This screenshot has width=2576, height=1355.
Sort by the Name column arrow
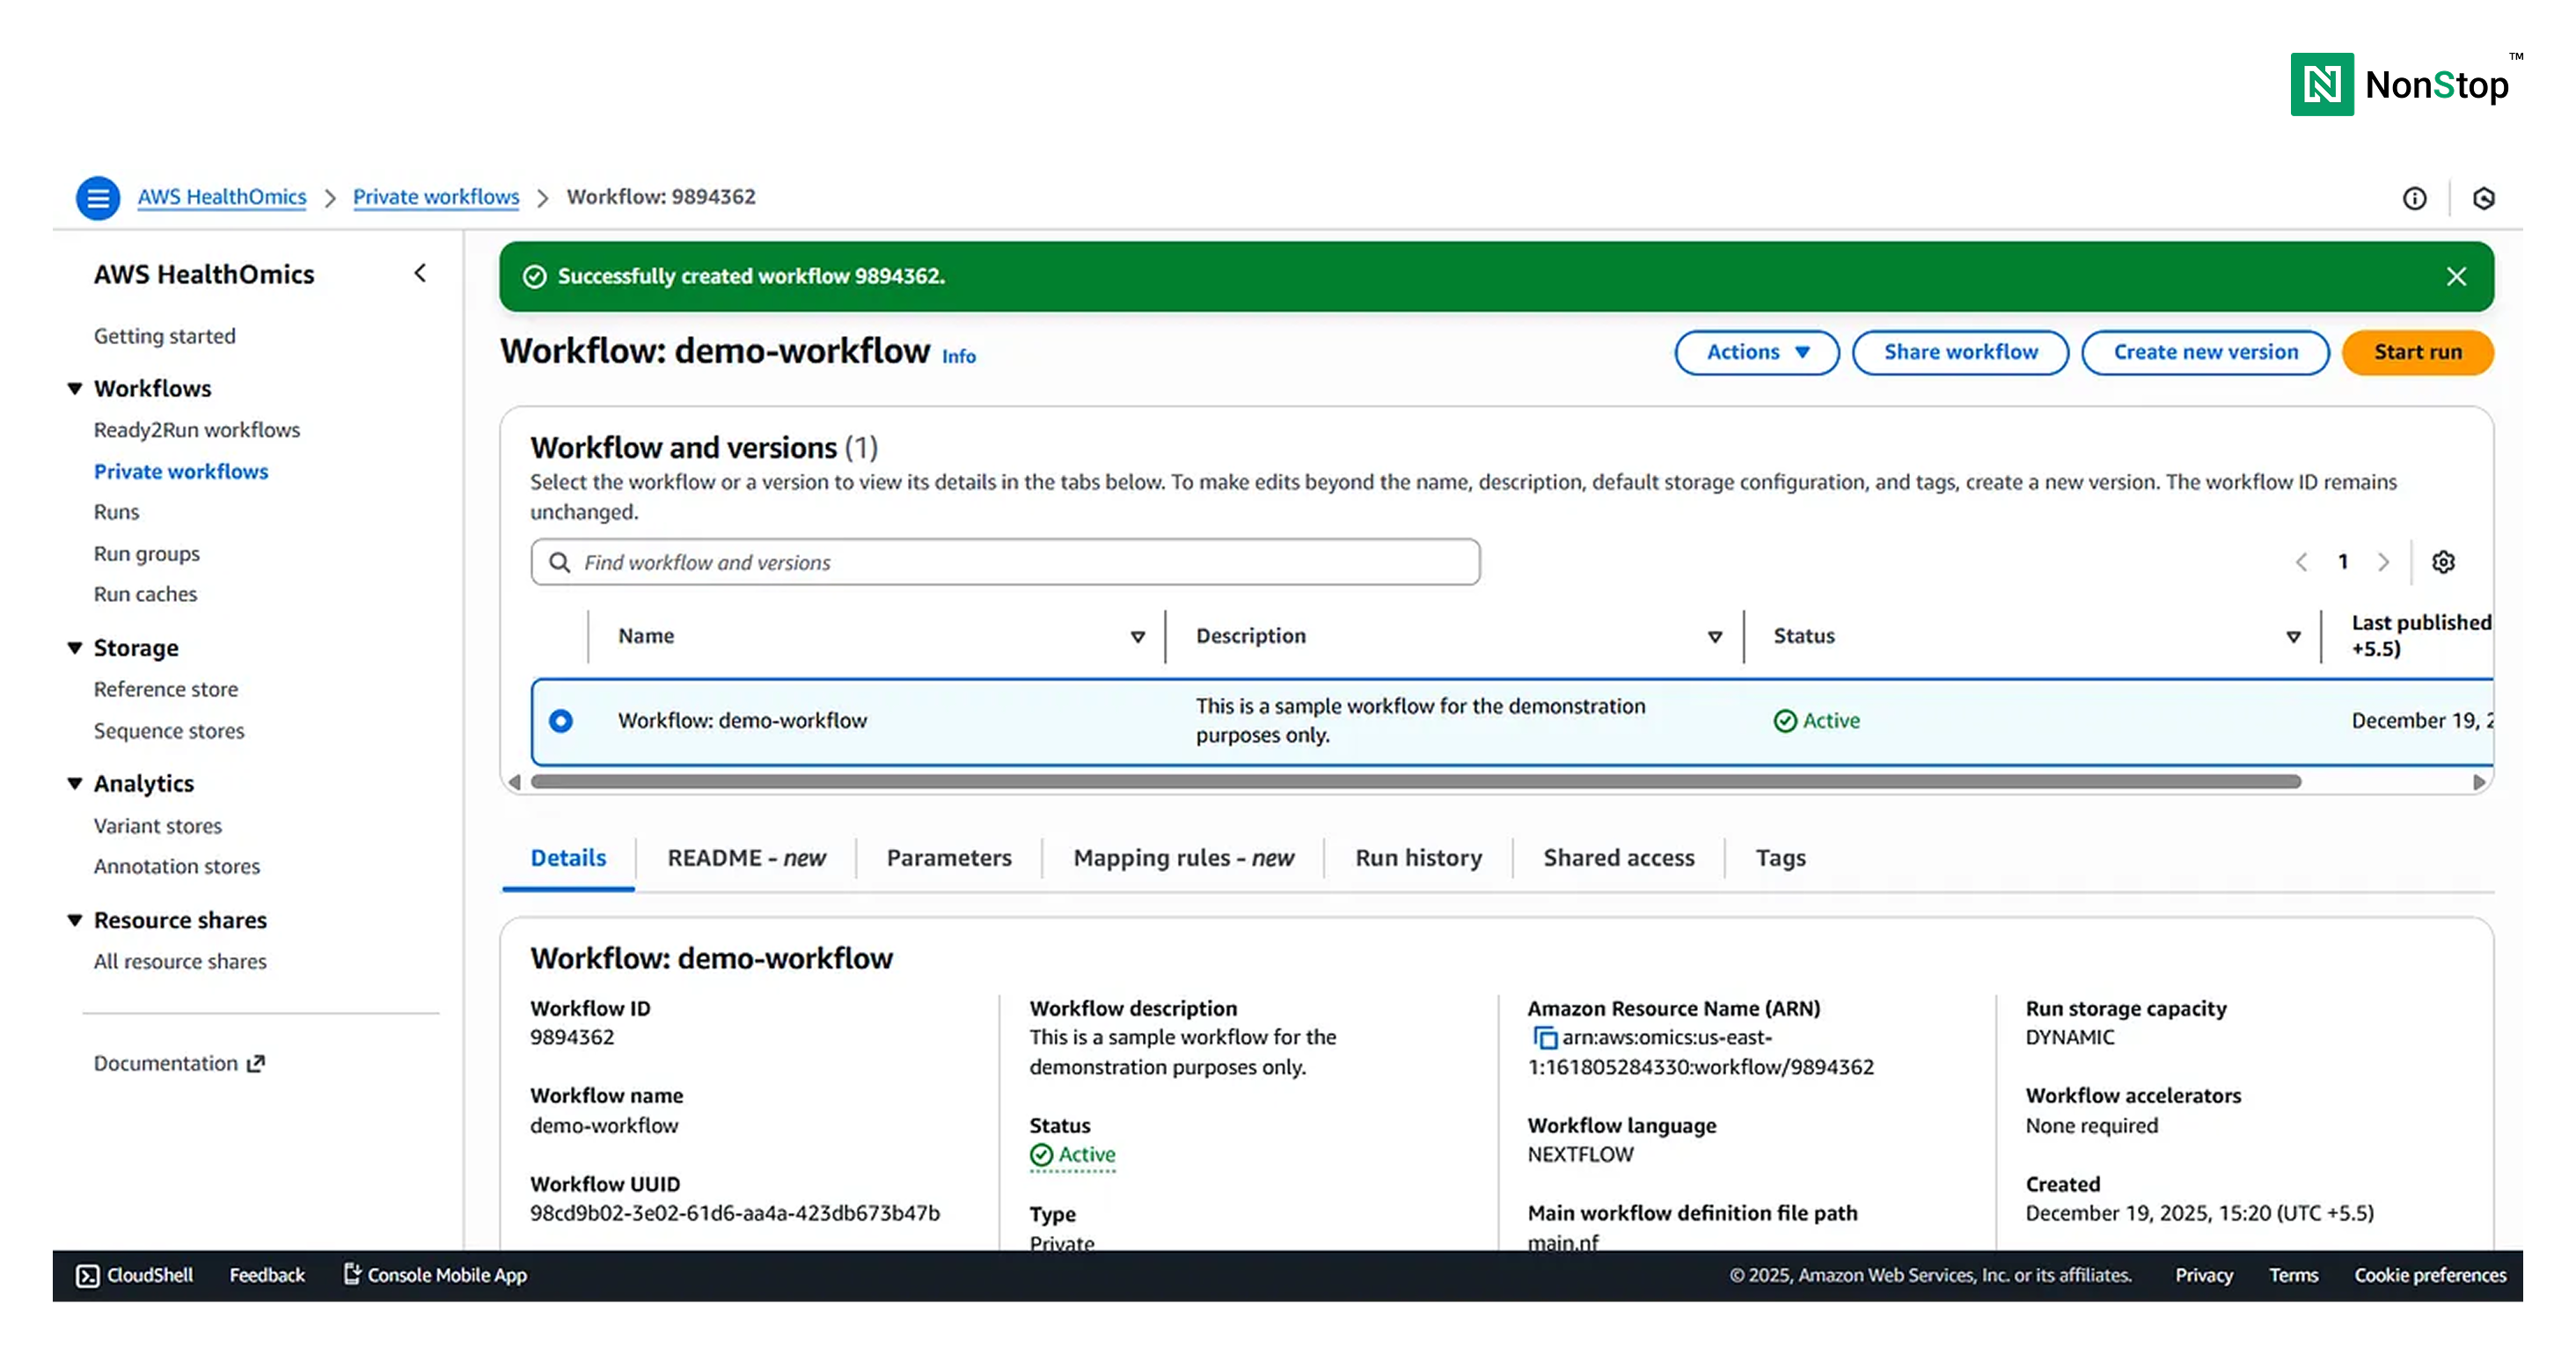point(1137,637)
